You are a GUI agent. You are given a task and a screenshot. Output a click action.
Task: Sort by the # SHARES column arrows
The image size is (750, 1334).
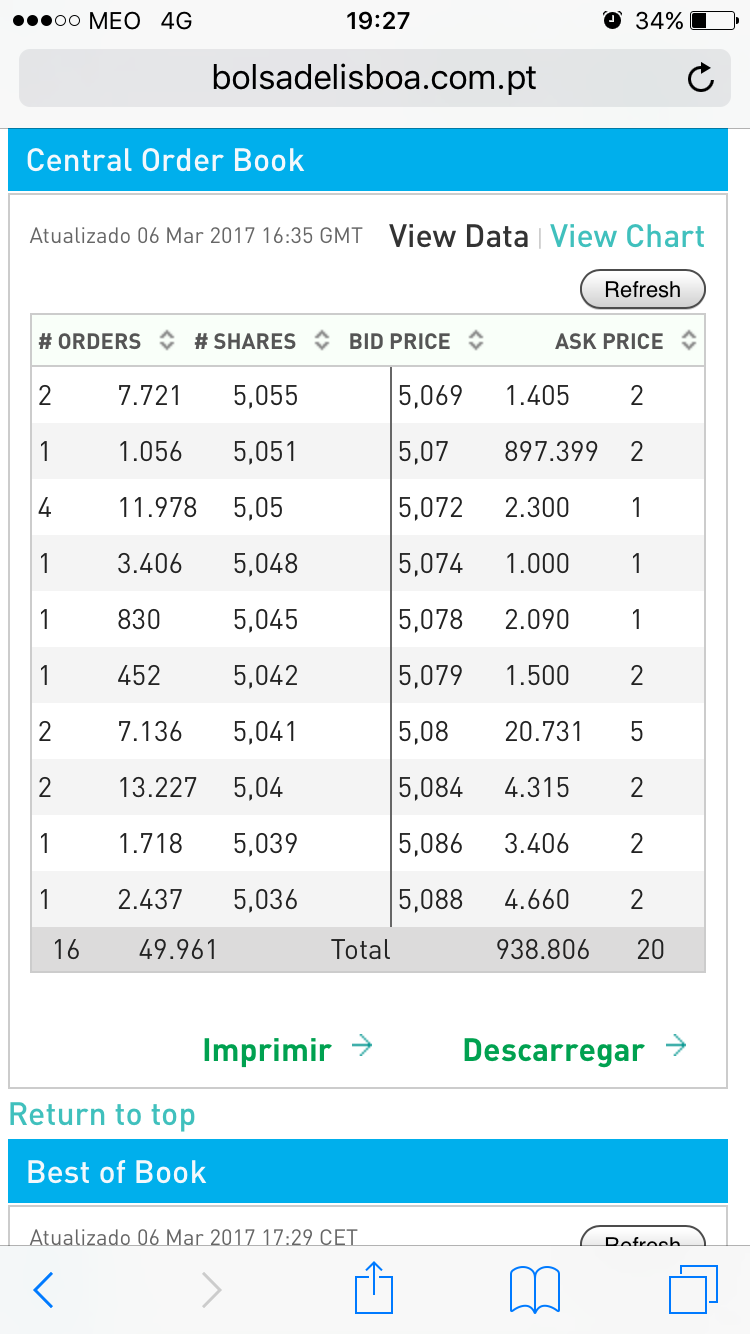(x=321, y=341)
